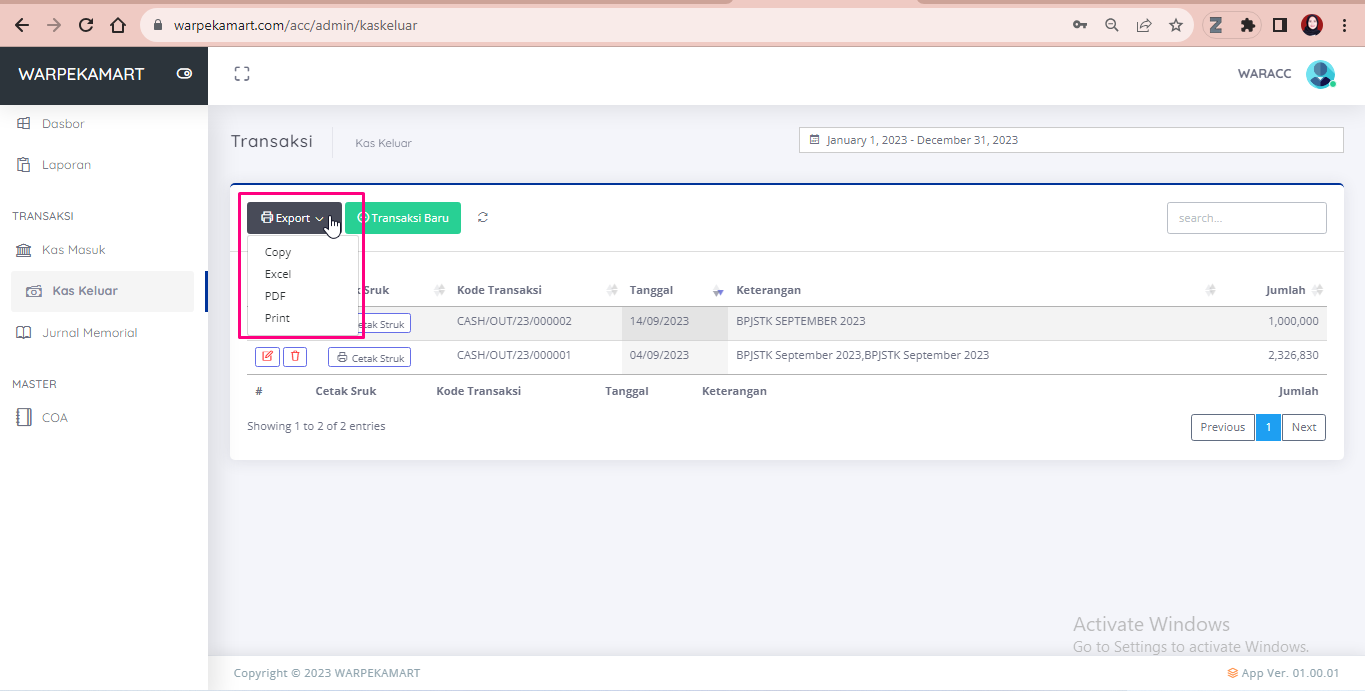The image size is (1365, 691).
Task: Open COA in sidebar
Action: (x=55, y=418)
